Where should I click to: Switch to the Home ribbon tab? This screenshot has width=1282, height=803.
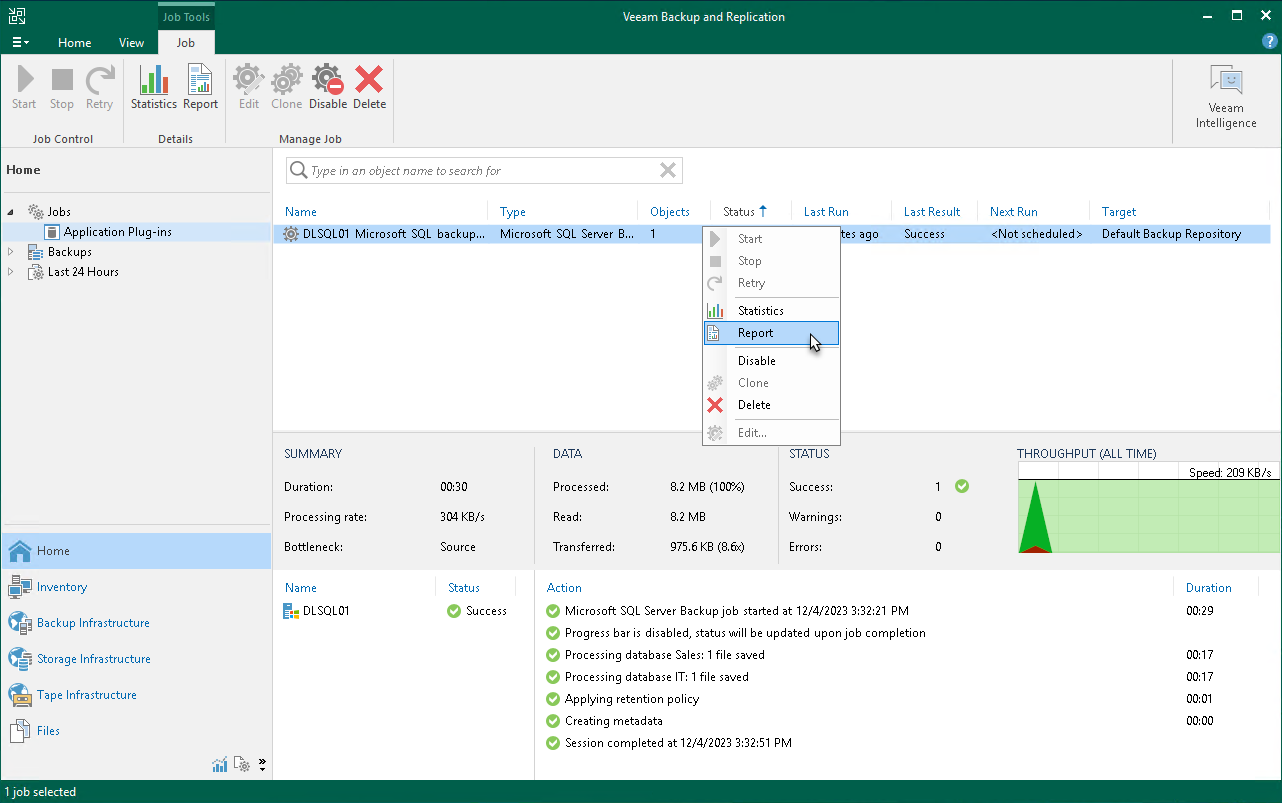coord(74,43)
